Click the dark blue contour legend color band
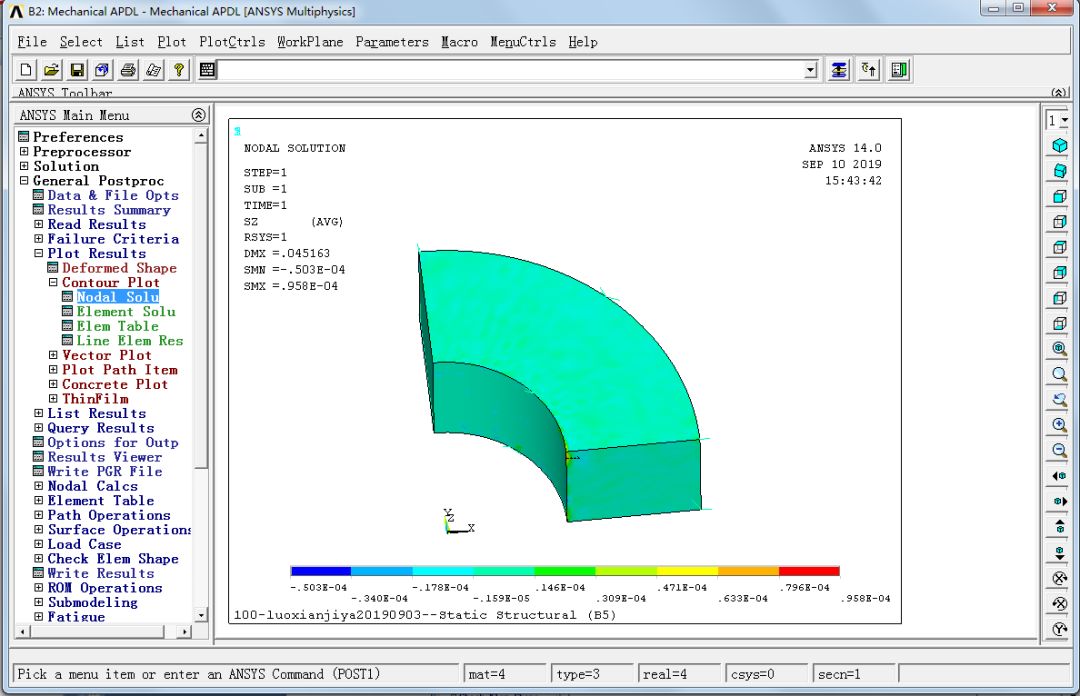This screenshot has height=696, width=1080. click(x=321, y=571)
